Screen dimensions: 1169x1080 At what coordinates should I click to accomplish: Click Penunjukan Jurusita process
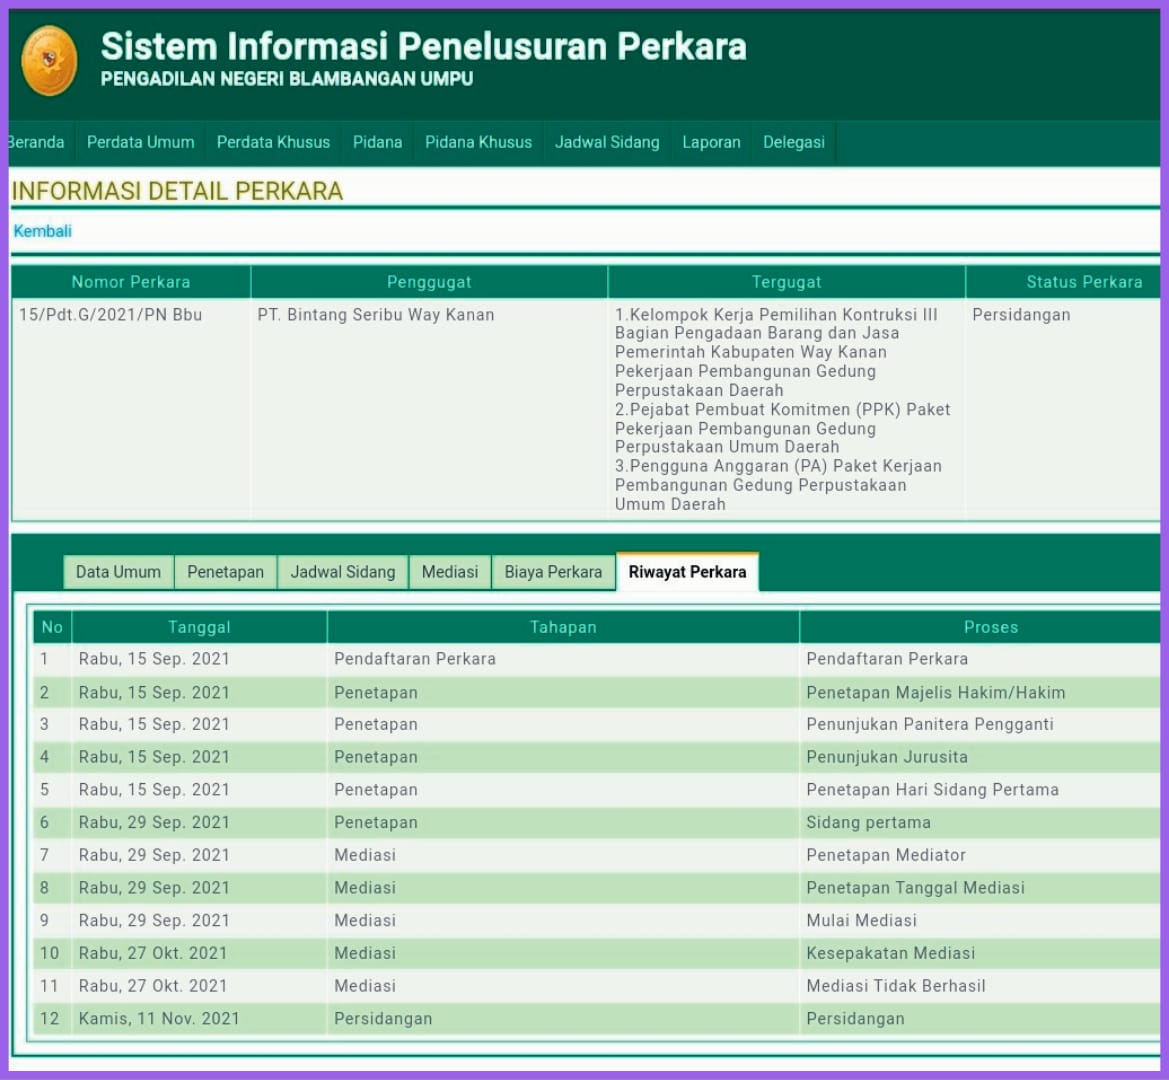(x=886, y=757)
